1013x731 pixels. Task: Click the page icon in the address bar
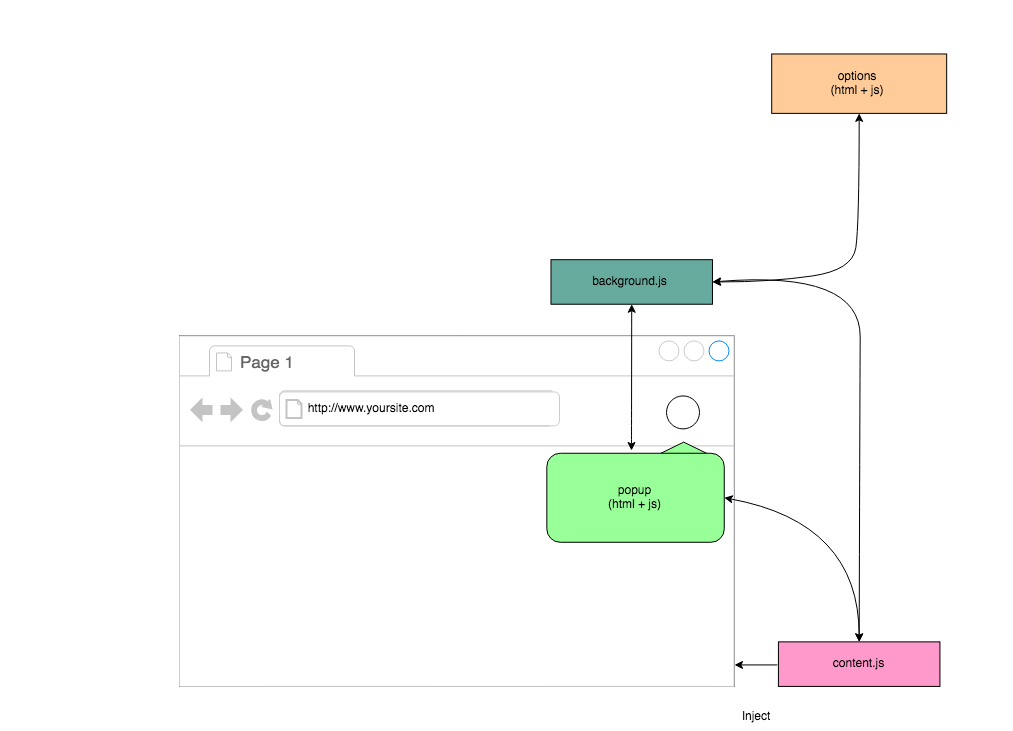coord(294,409)
